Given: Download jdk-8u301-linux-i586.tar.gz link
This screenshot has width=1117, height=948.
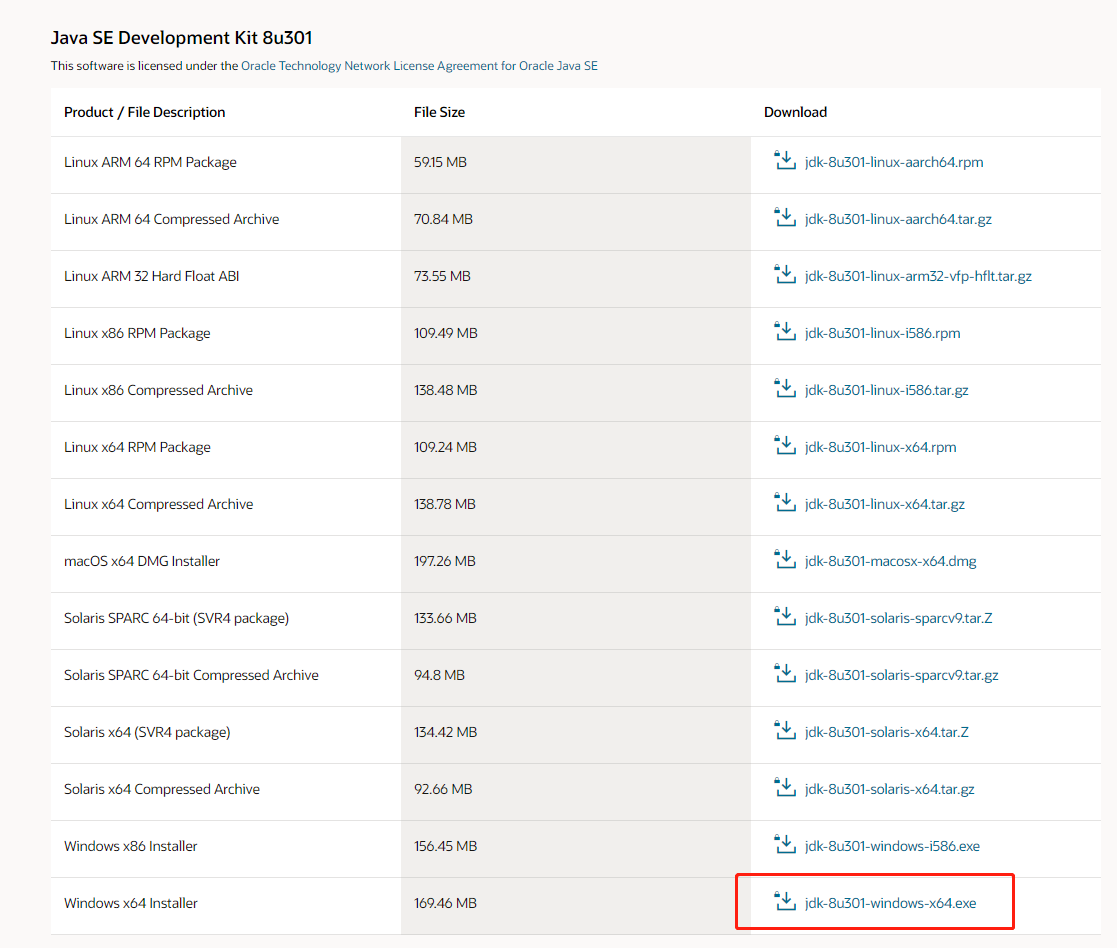Looking at the screenshot, I should 887,390.
